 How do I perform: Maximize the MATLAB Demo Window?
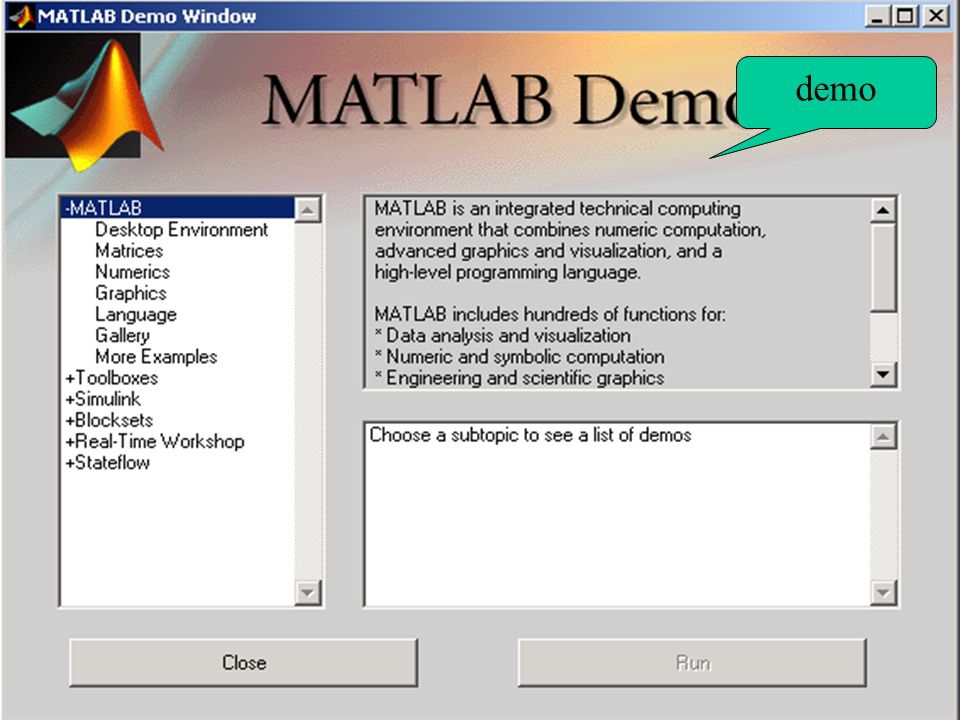tap(906, 15)
